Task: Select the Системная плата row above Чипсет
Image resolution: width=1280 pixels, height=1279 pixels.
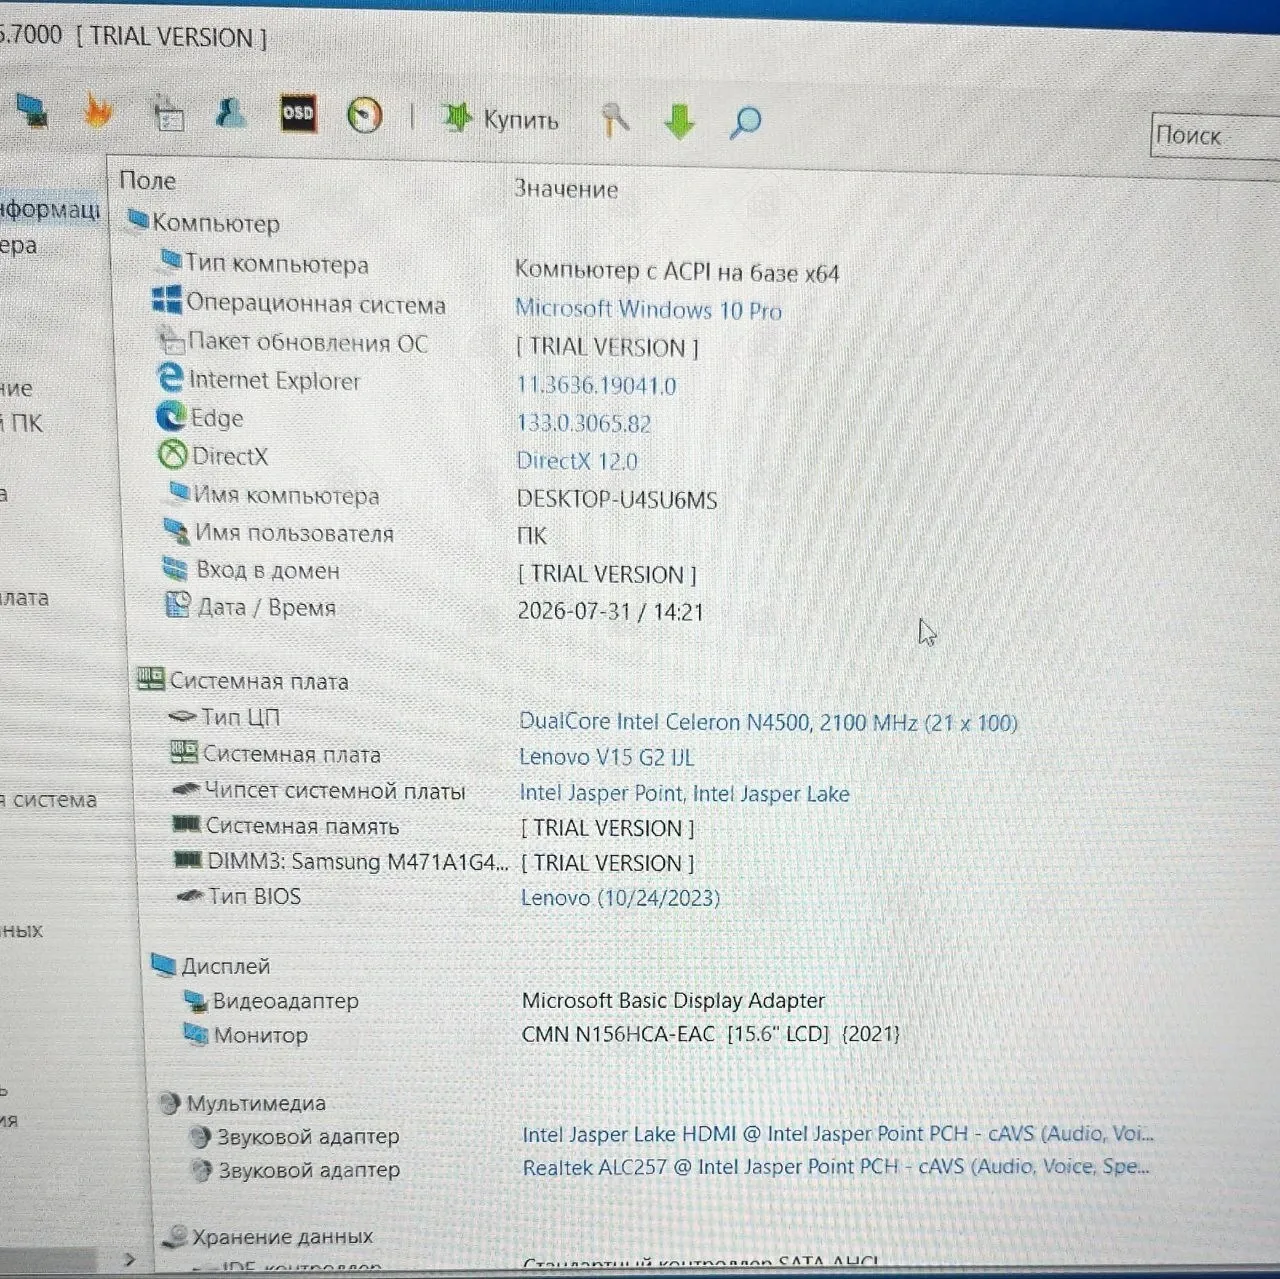Action: pos(292,754)
